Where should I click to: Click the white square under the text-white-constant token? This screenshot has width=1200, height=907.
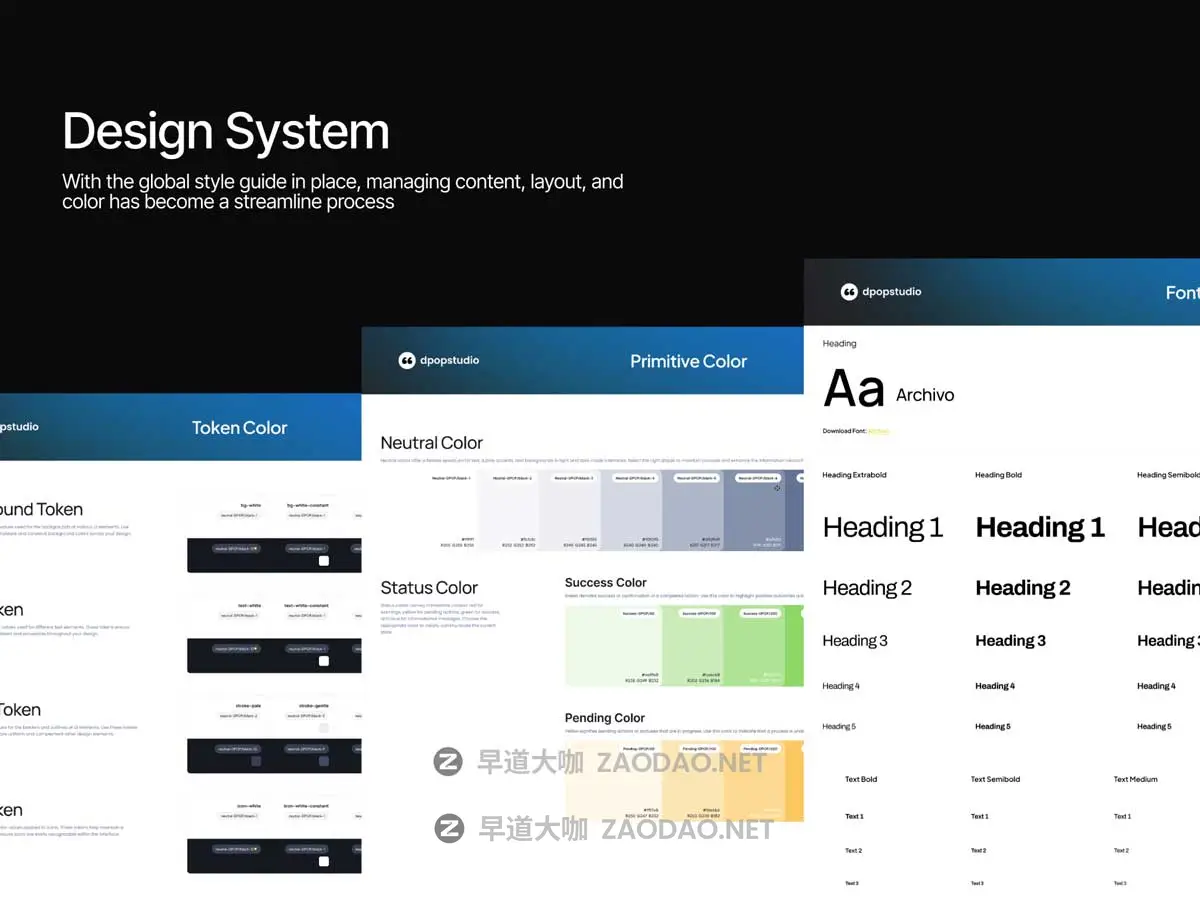click(x=323, y=661)
